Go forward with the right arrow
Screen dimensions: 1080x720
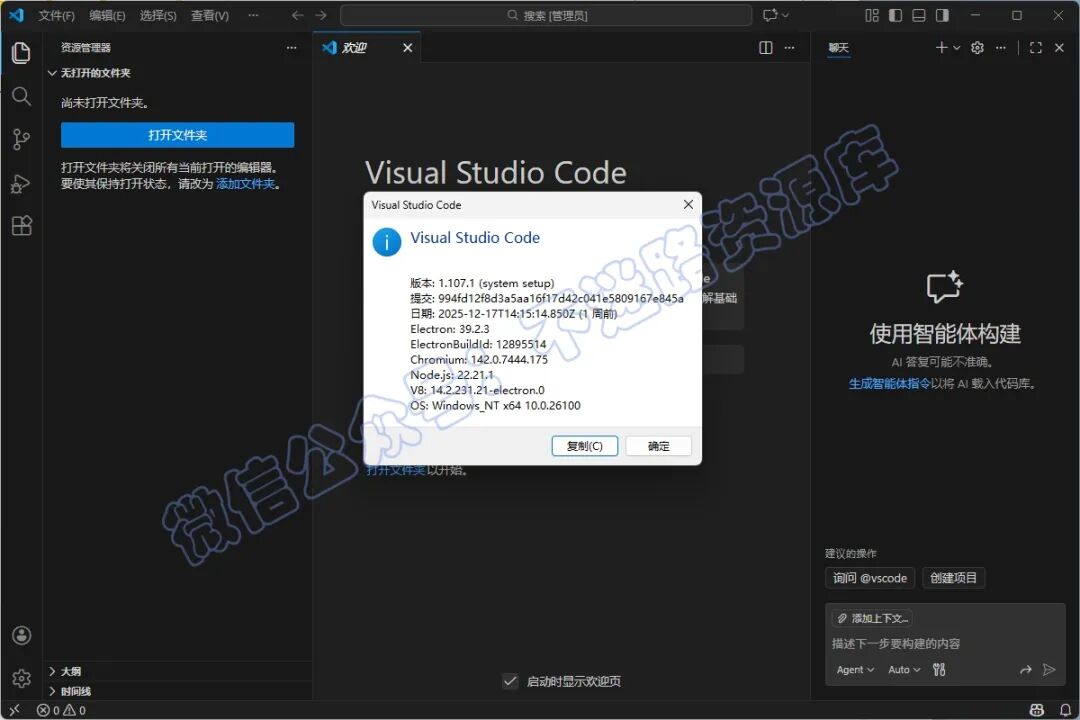pyautogui.click(x=321, y=15)
